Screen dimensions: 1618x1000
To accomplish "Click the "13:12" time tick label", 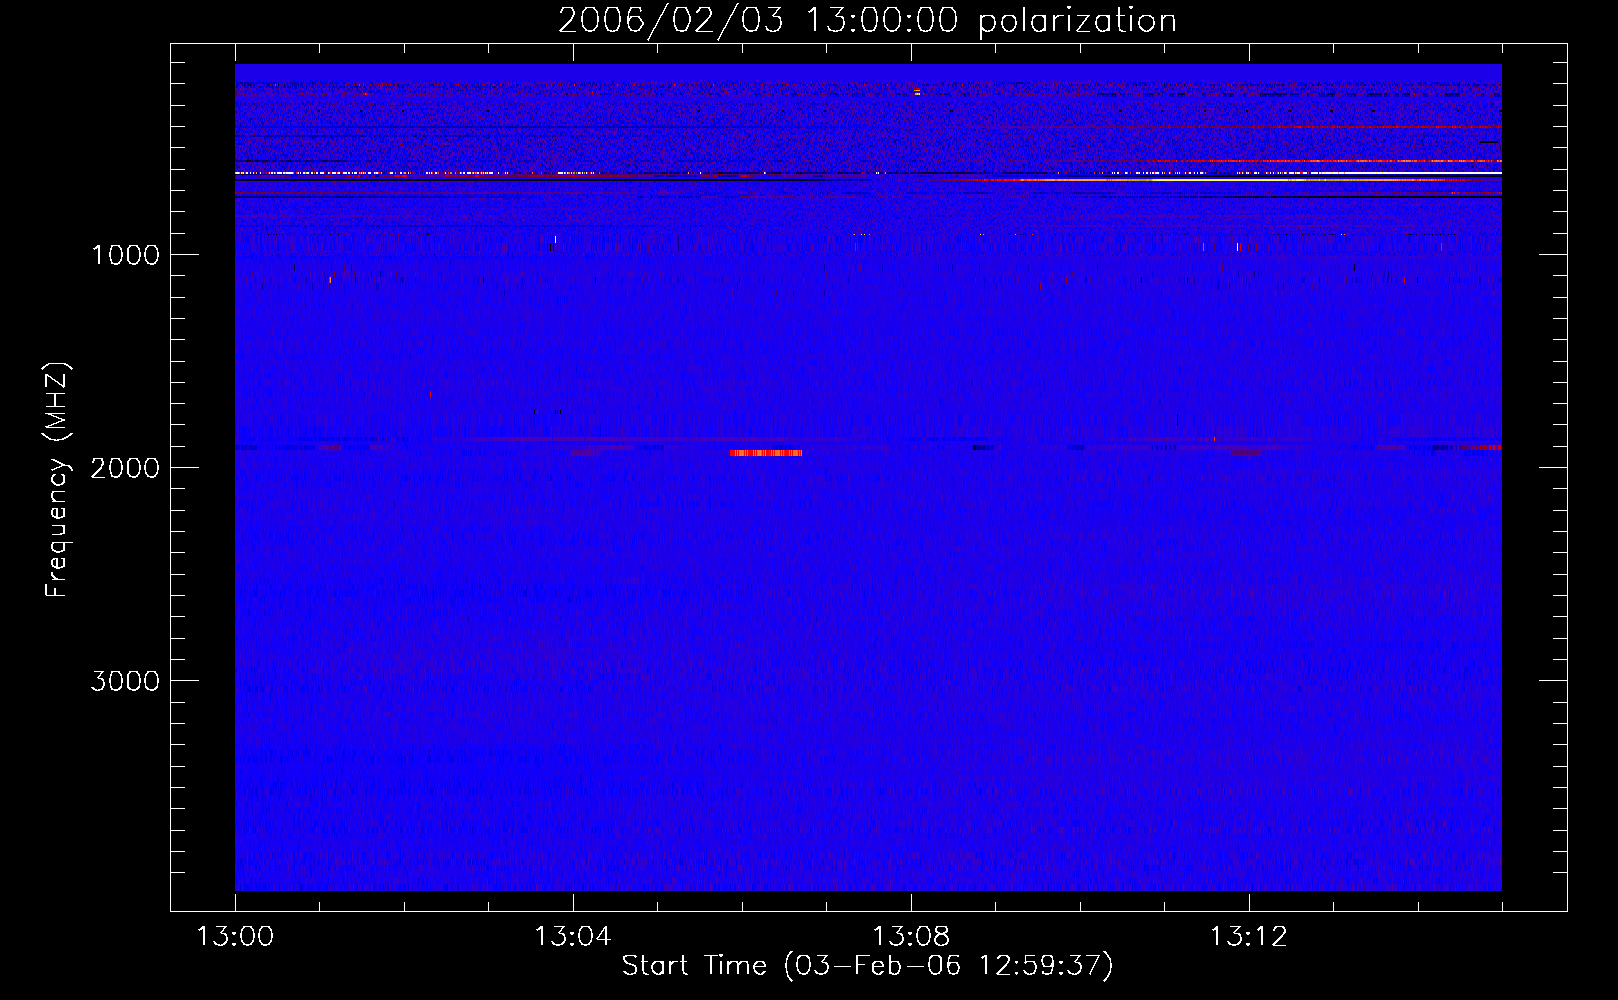I will coord(1249,937).
